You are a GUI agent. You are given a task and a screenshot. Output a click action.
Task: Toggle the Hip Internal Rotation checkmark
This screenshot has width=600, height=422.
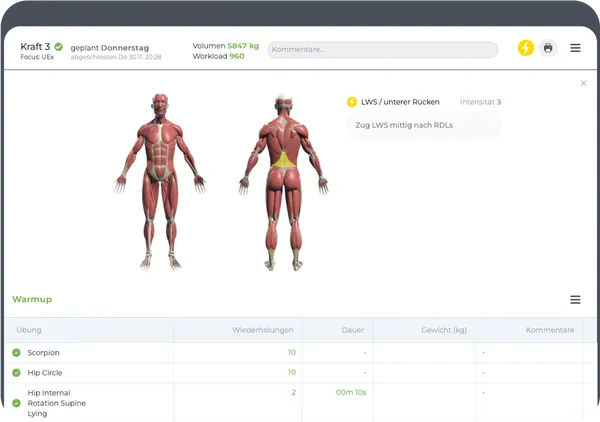click(x=16, y=403)
